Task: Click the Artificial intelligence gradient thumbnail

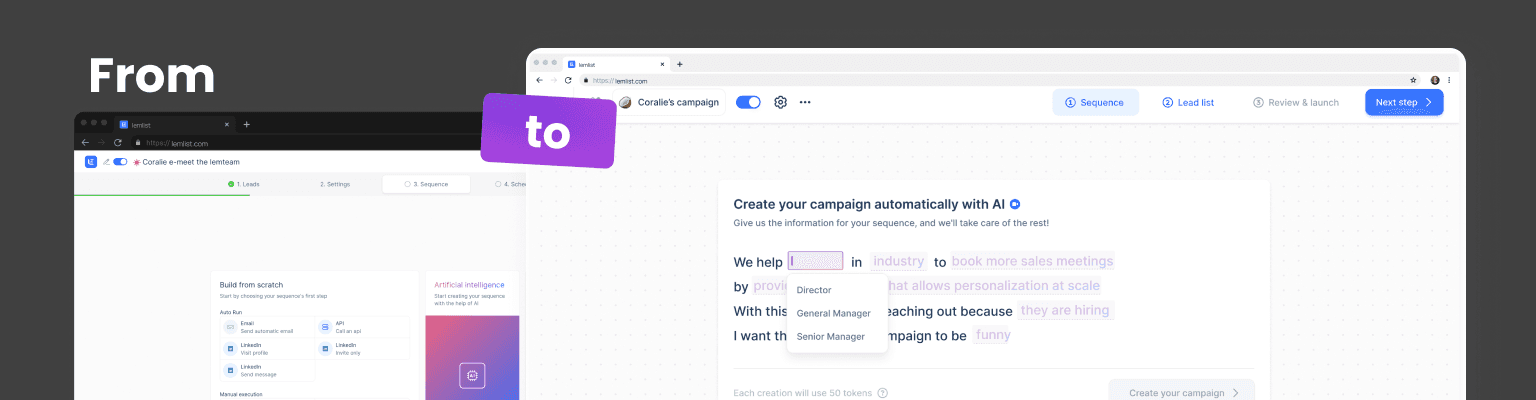Action: click(x=472, y=357)
